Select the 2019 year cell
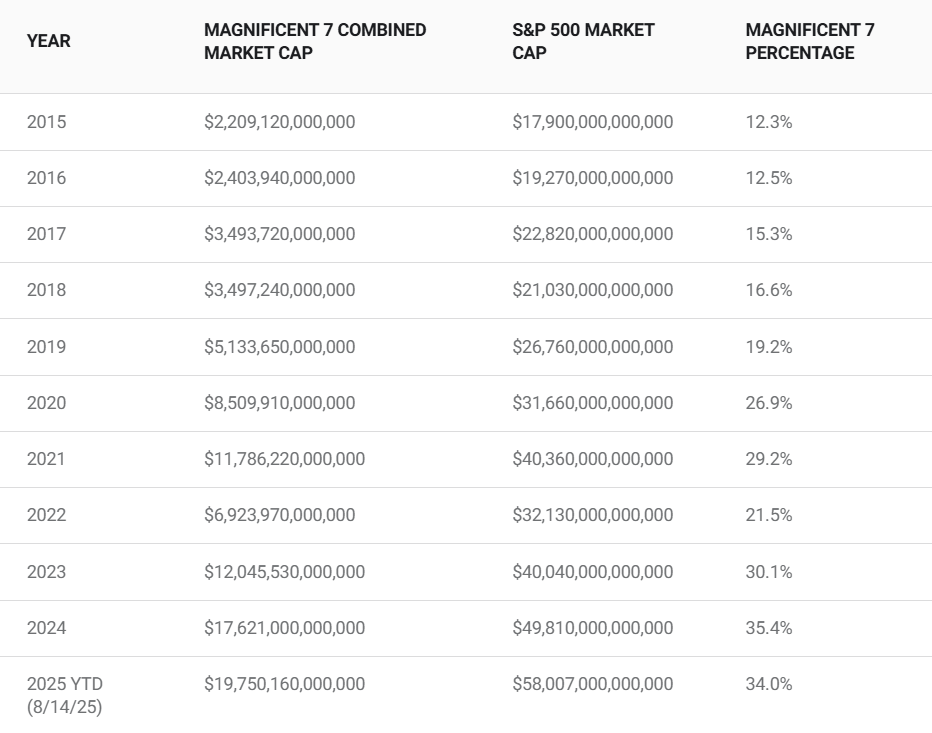The image size is (932, 733). click(46, 347)
